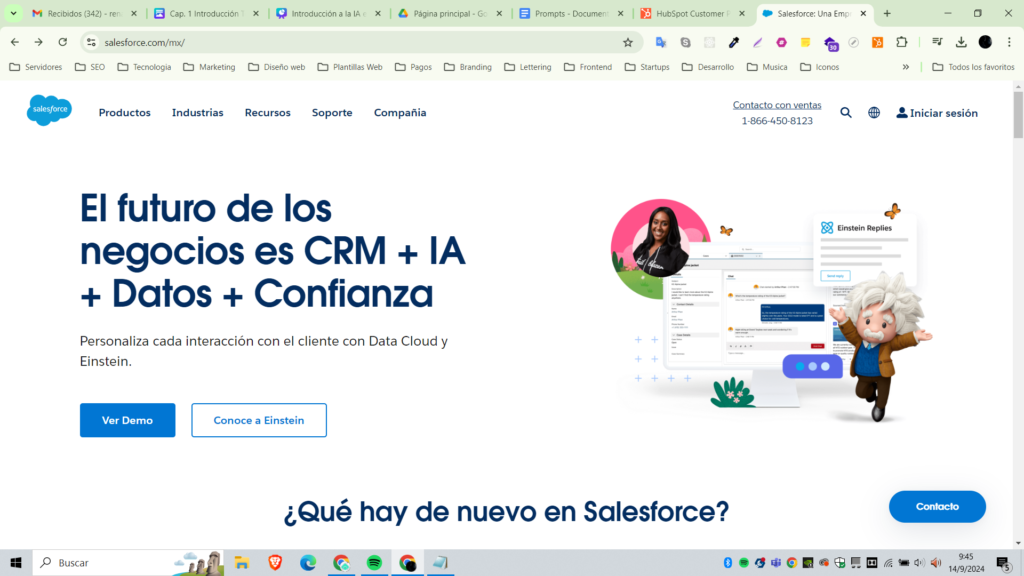Click the Salesforce cloud logo
This screenshot has width=1024, height=576.
click(49, 110)
